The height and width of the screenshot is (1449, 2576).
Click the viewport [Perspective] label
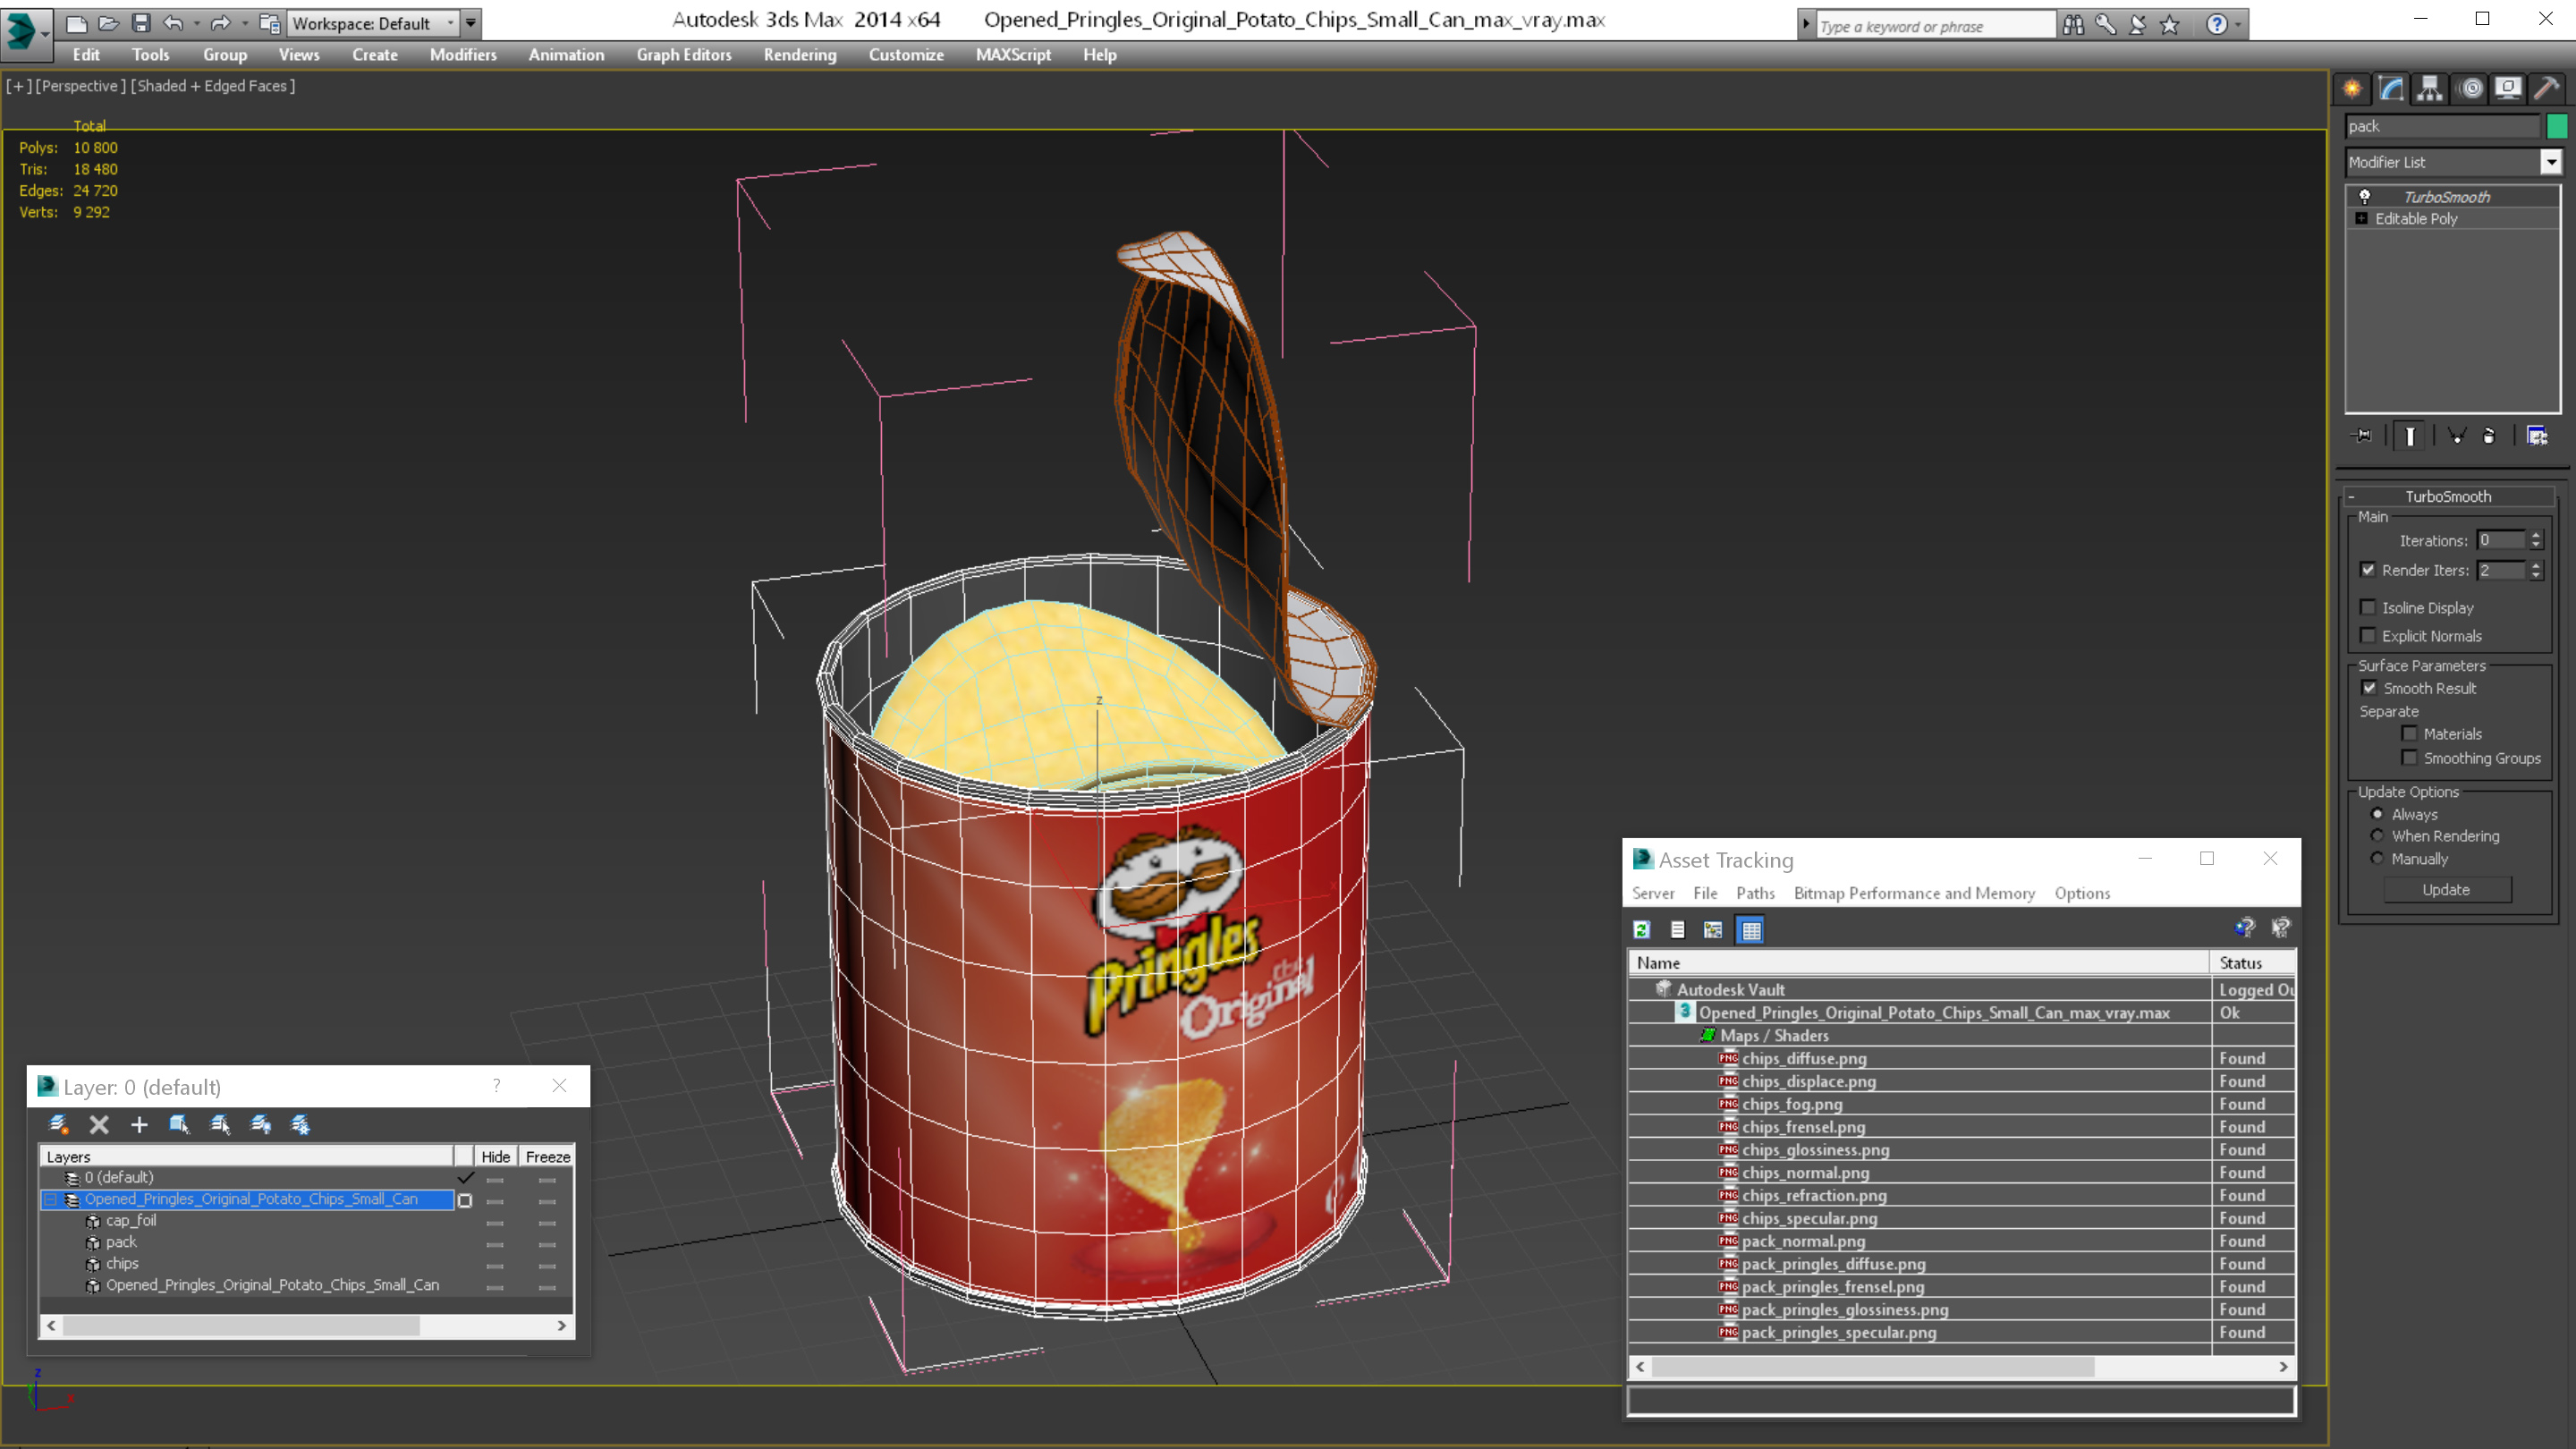tap(81, 86)
